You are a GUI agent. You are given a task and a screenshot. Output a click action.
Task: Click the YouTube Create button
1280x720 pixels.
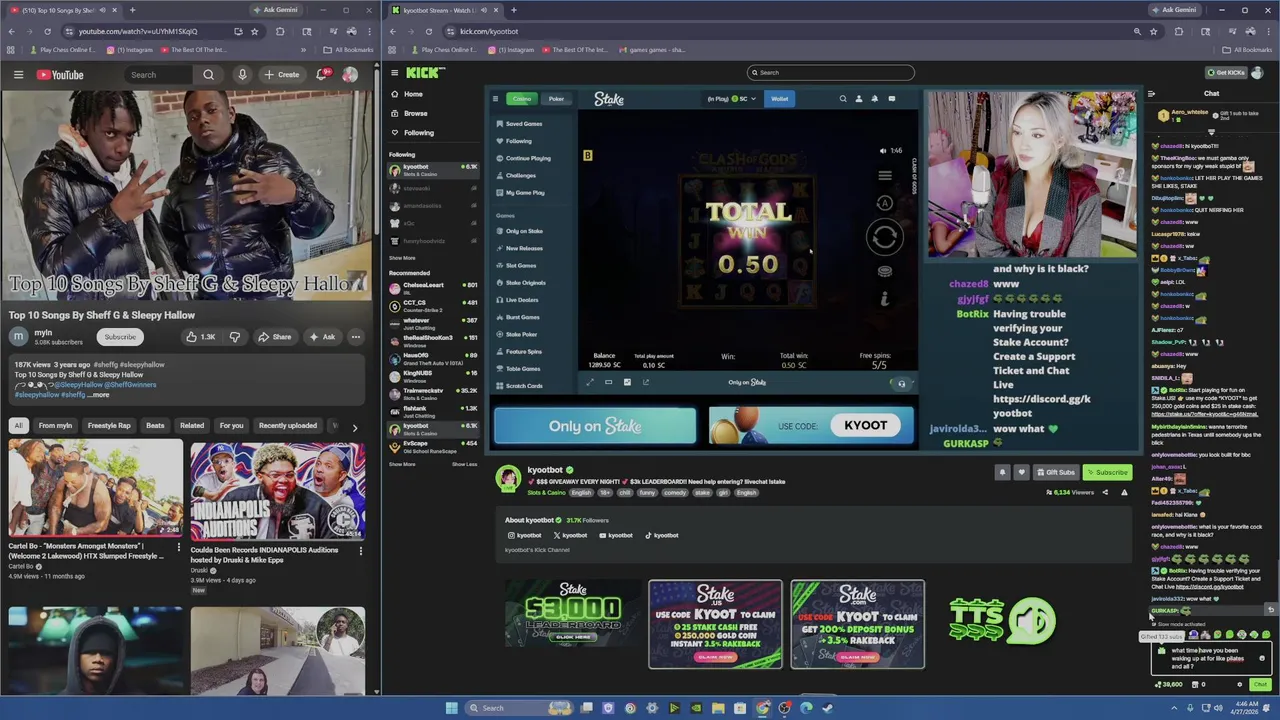[x=281, y=75]
